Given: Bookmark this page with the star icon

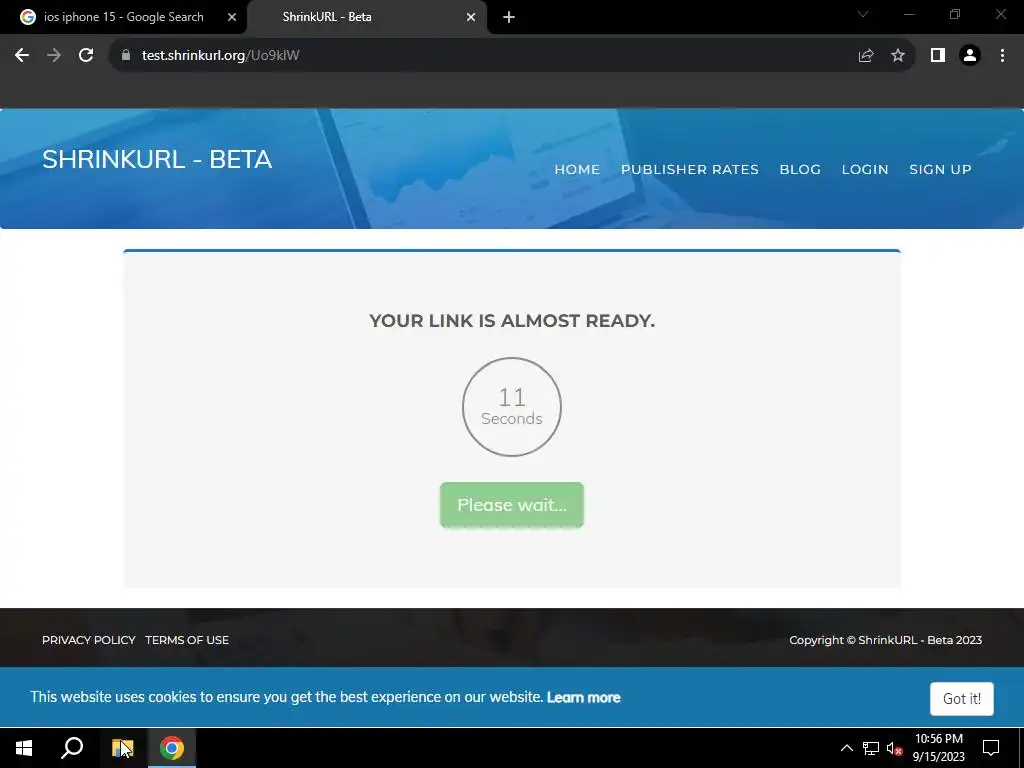Looking at the screenshot, I should pyautogui.click(x=898, y=56).
